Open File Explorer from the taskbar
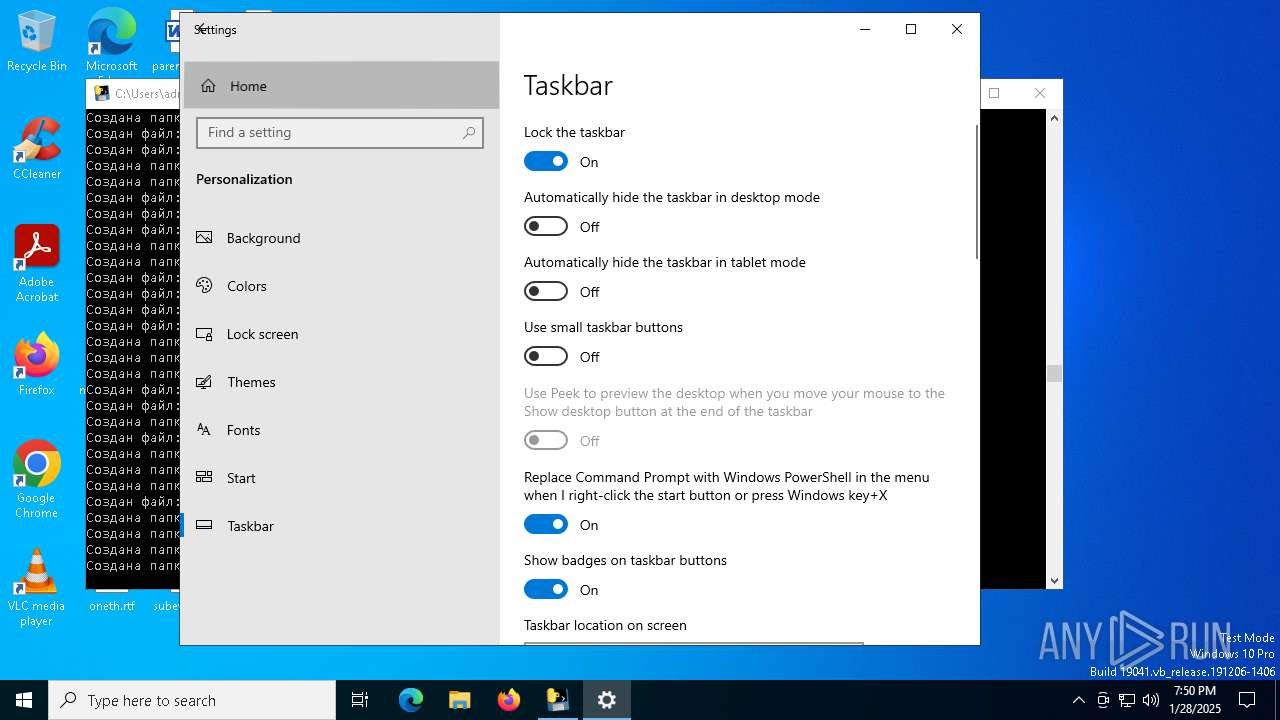 (x=459, y=700)
